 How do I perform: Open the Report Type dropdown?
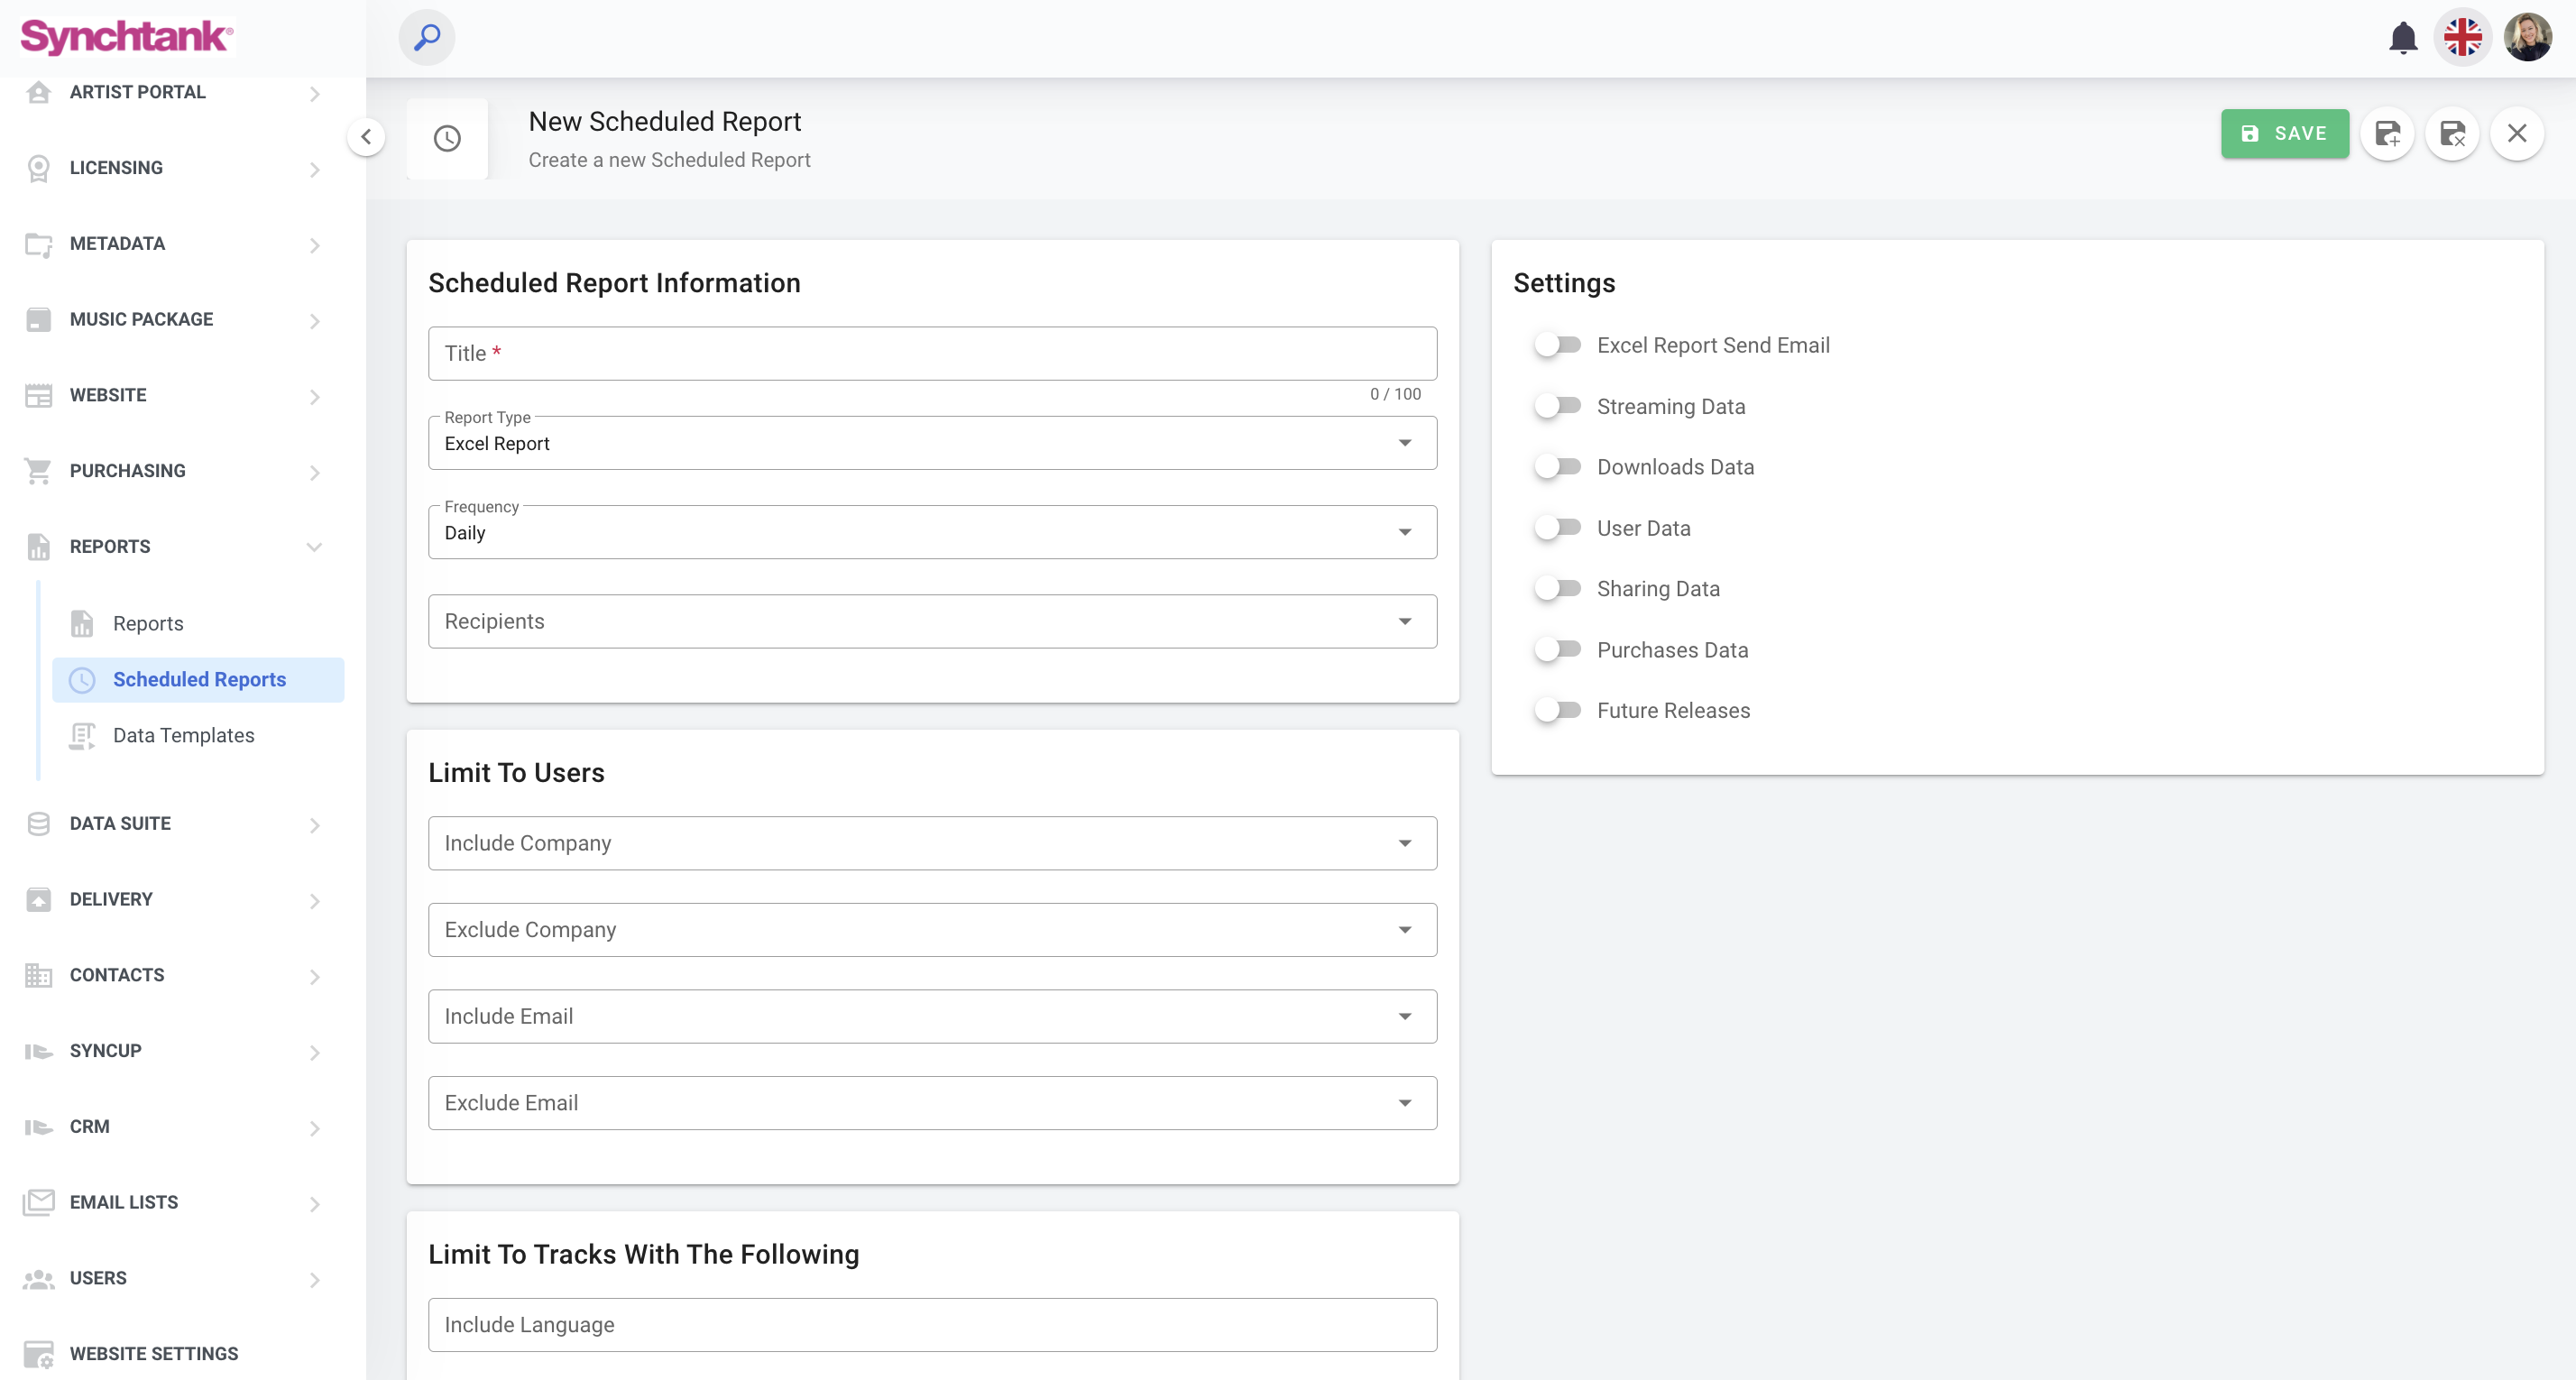click(x=932, y=443)
